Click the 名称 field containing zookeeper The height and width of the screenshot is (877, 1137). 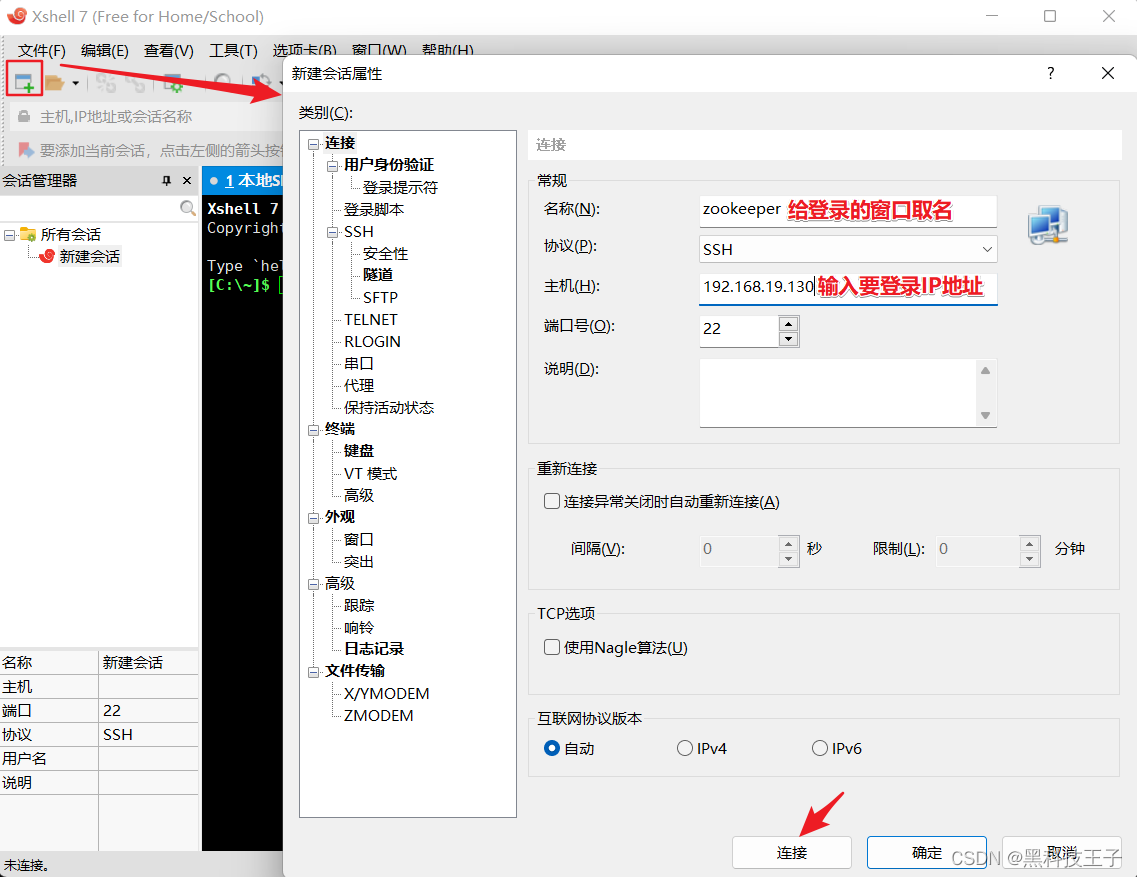(848, 210)
